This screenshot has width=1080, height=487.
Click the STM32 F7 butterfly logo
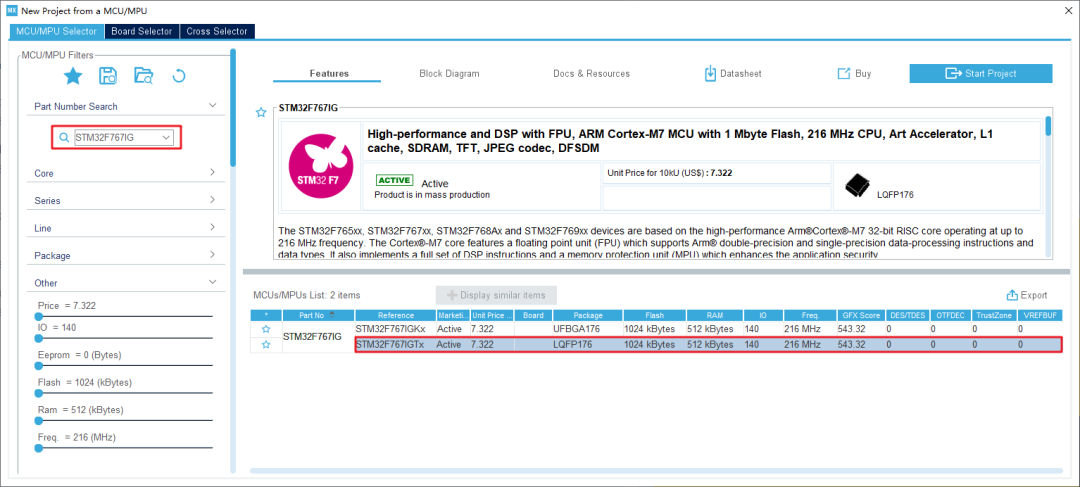(x=322, y=166)
